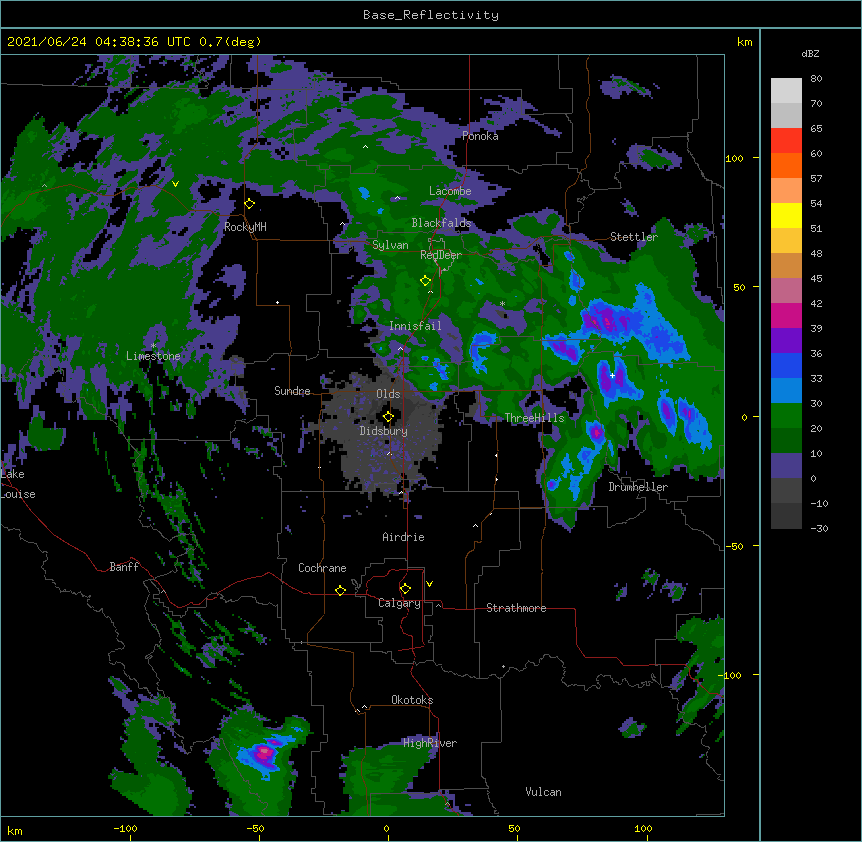Click the Lacombe city label
The image size is (862, 842).
click(450, 191)
